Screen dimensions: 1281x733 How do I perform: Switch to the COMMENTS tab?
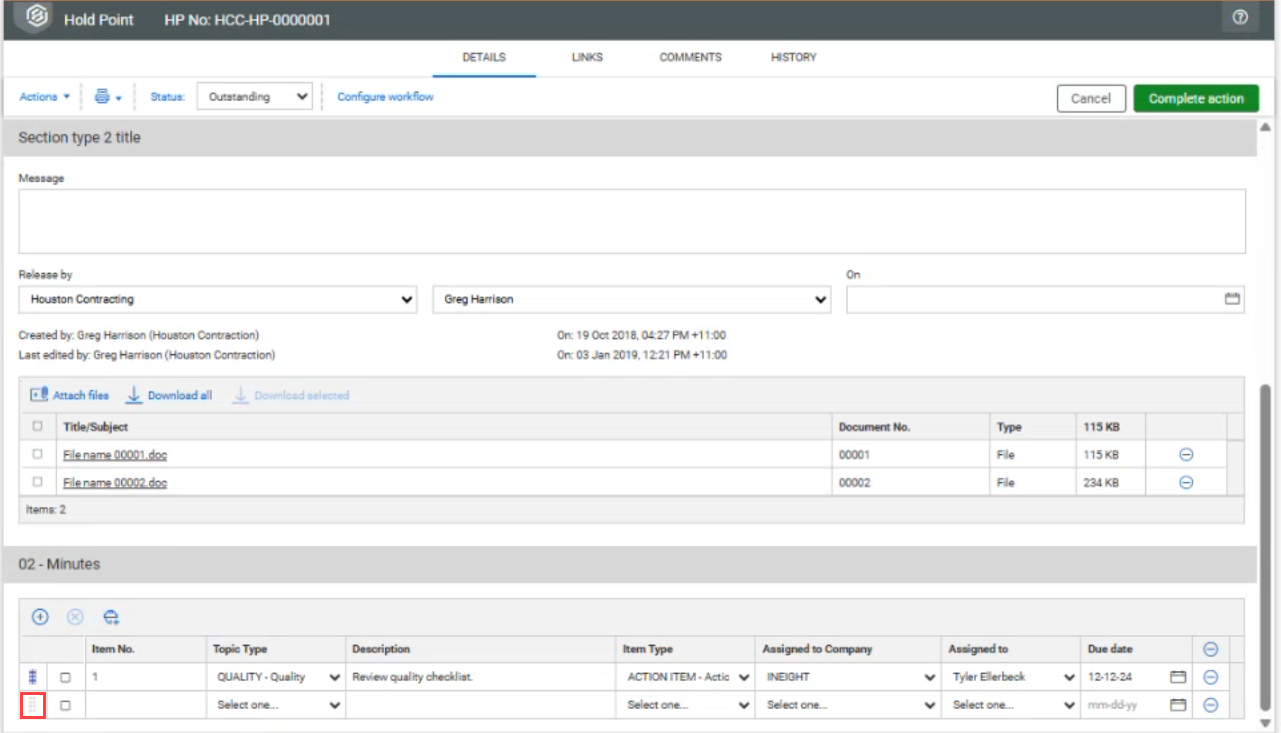[690, 57]
